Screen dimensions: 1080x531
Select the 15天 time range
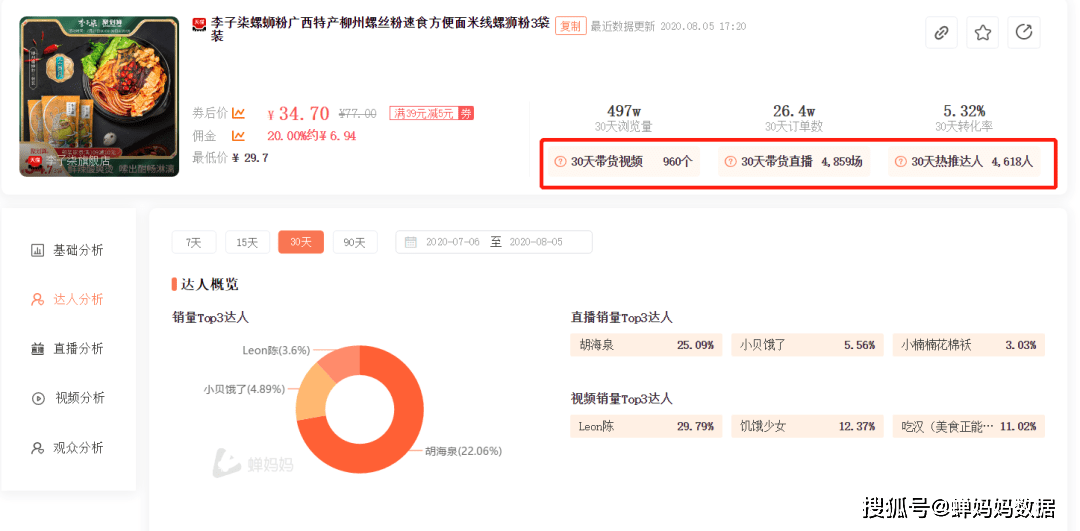247,242
